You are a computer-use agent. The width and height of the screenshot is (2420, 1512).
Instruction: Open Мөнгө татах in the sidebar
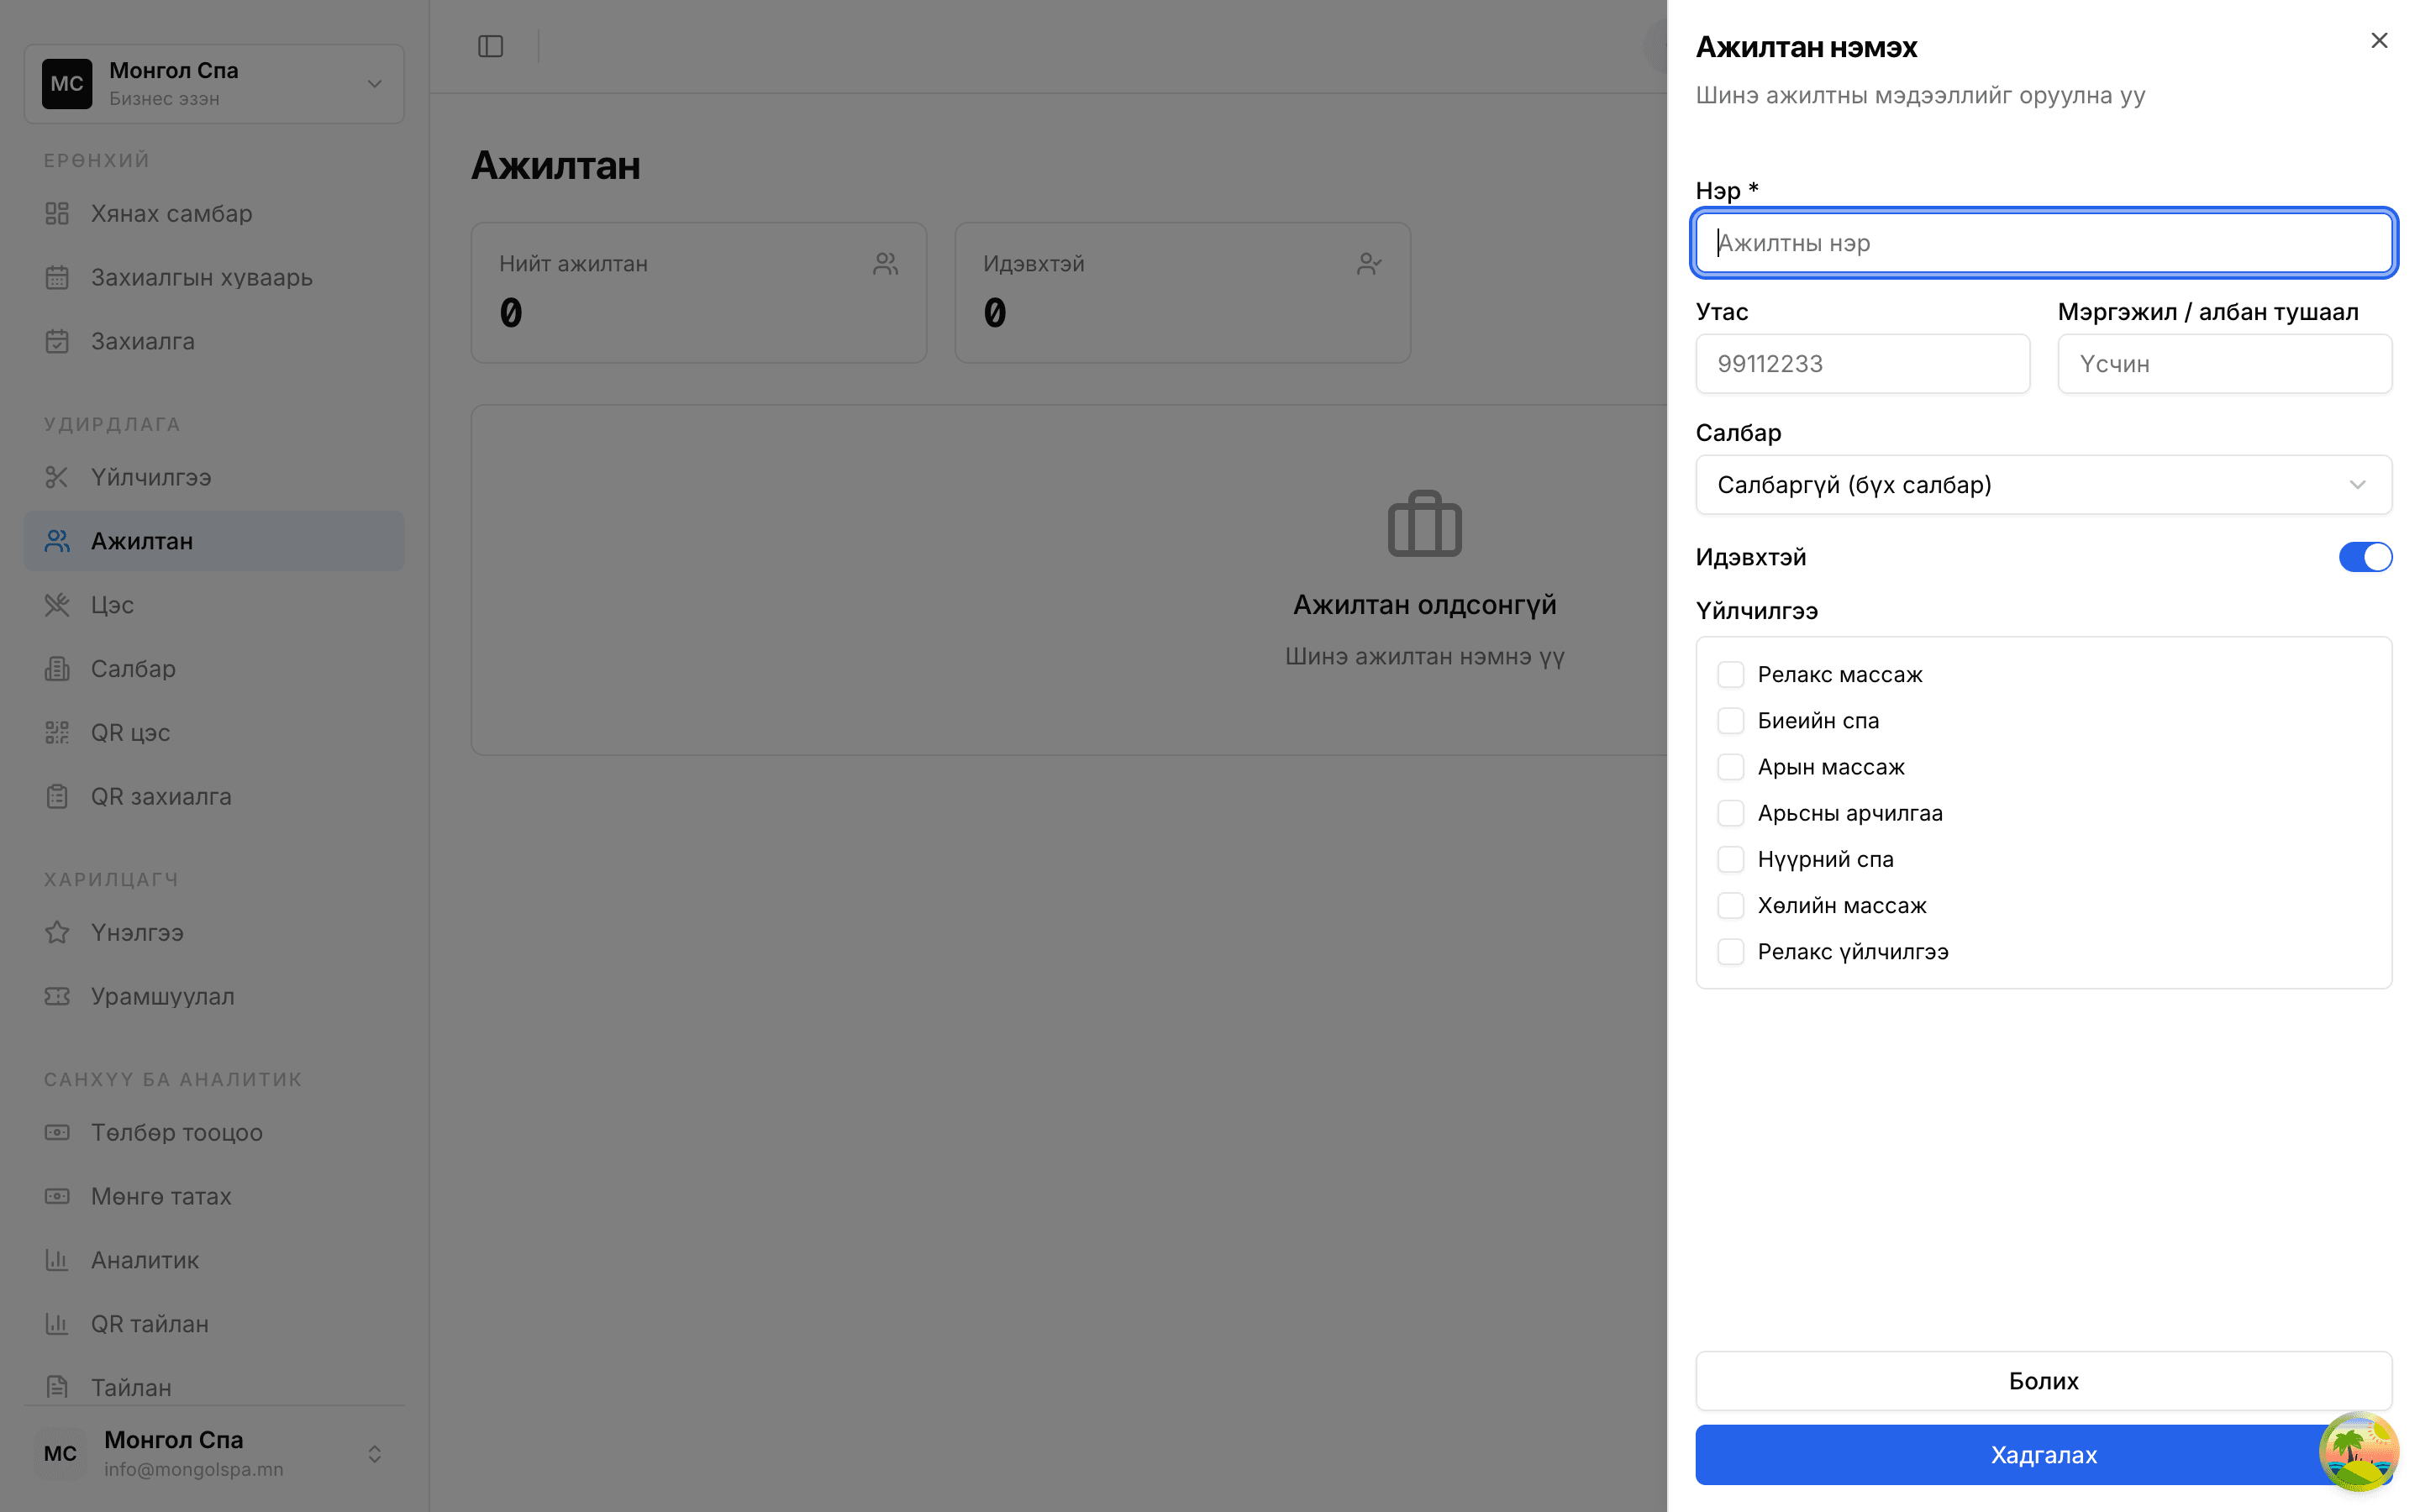coord(214,1196)
